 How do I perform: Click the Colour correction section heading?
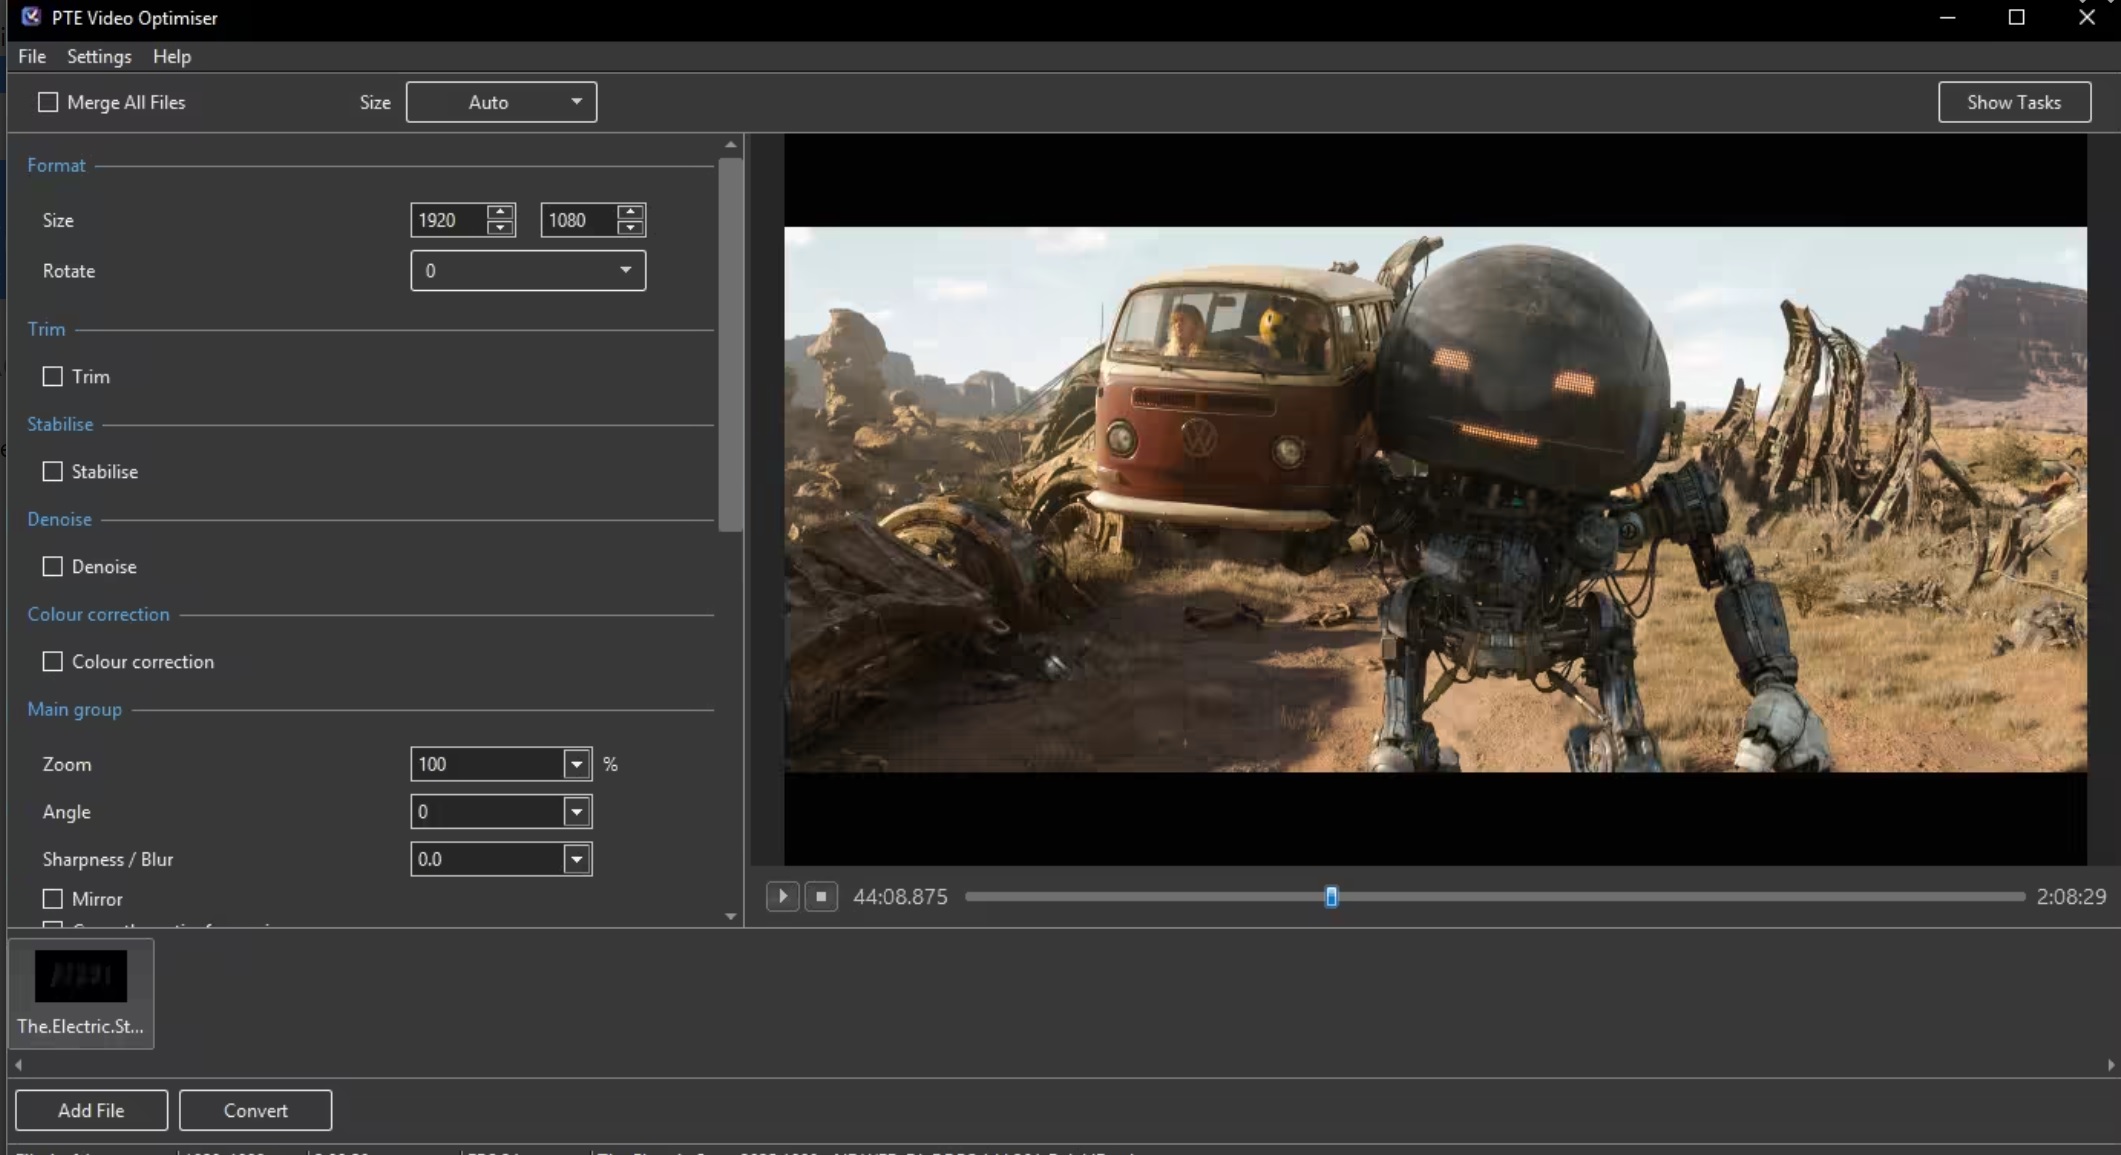click(x=98, y=614)
